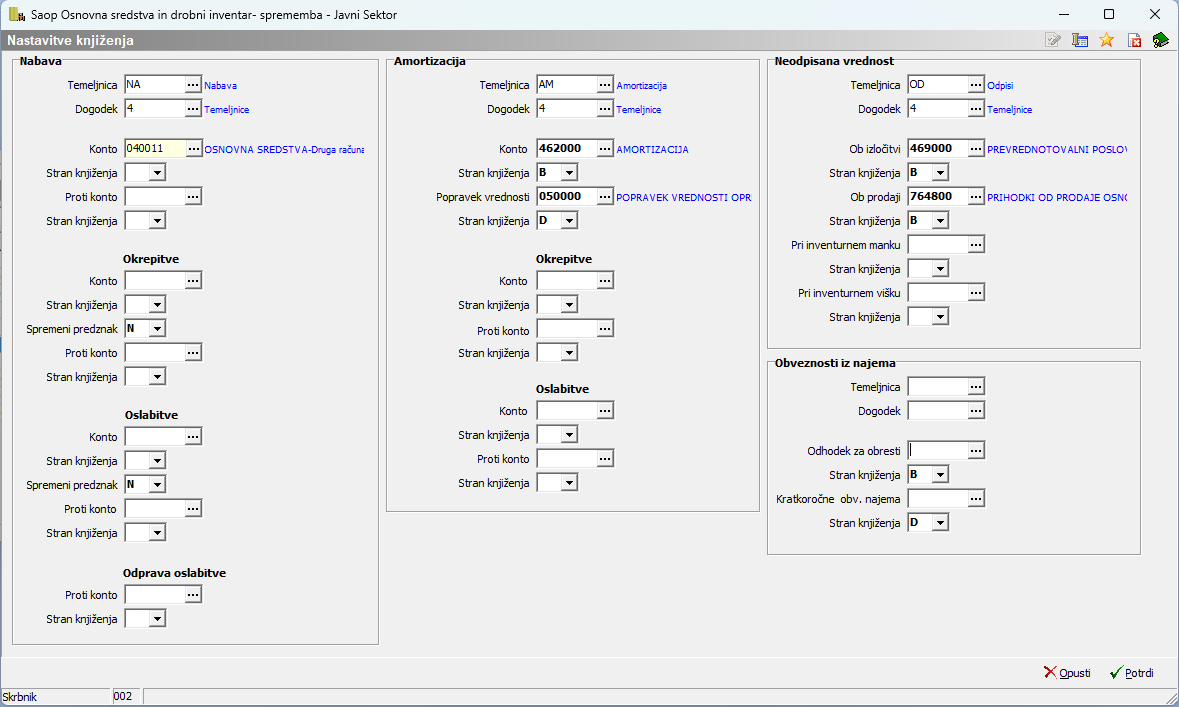Expand Stran knjiženja dropdown under Ob prodaji
The image size is (1179, 707).
point(940,221)
